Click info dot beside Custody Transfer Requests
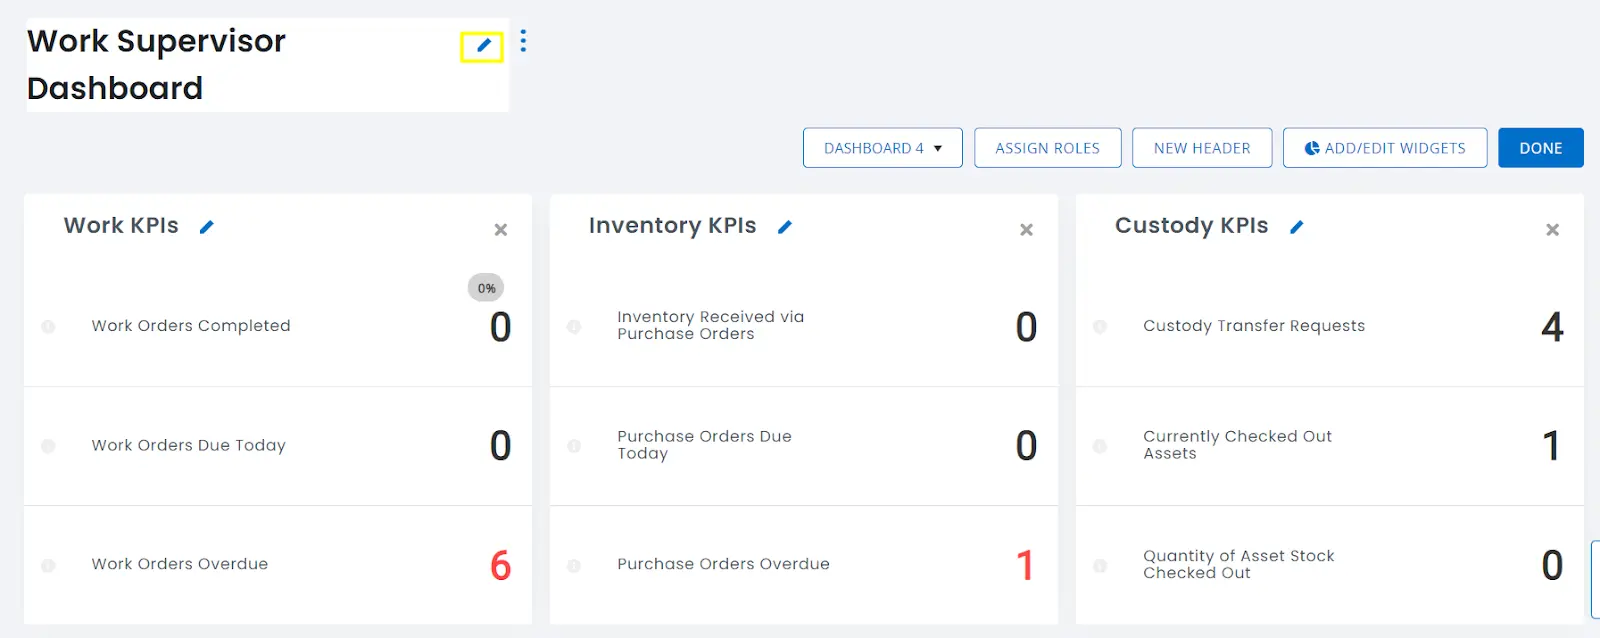The width and height of the screenshot is (1600, 638). pos(1100,327)
